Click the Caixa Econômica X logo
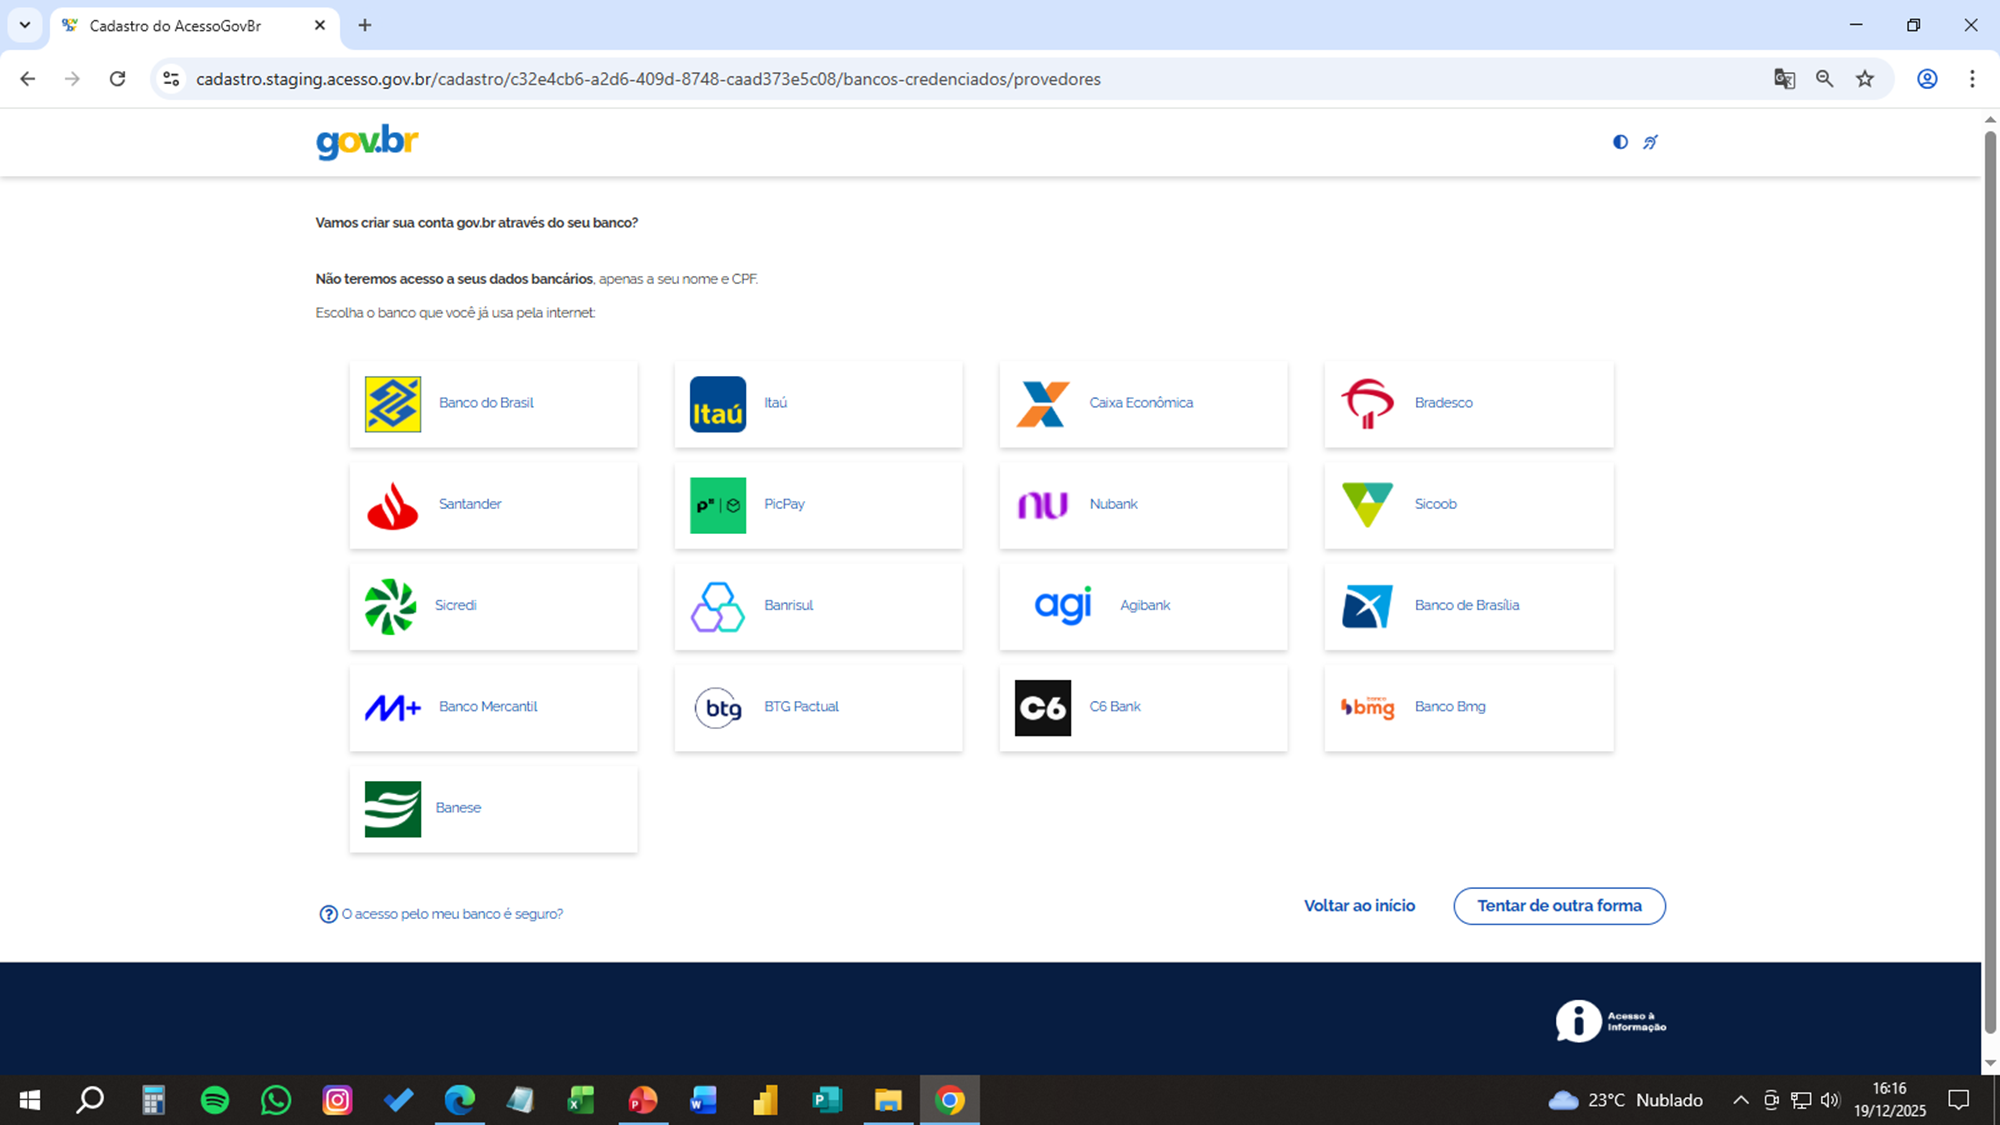The image size is (2000, 1125). tap(1042, 404)
